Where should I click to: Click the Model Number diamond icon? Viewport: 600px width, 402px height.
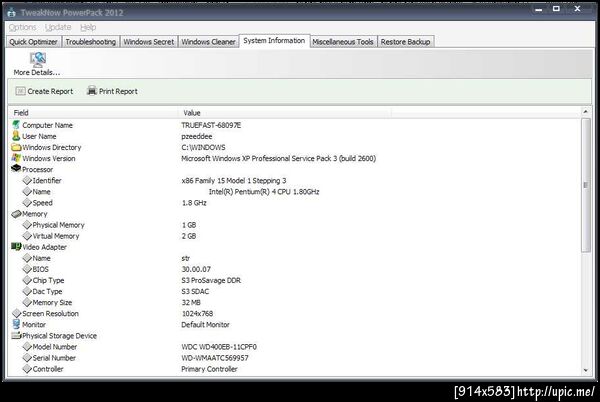(27, 347)
